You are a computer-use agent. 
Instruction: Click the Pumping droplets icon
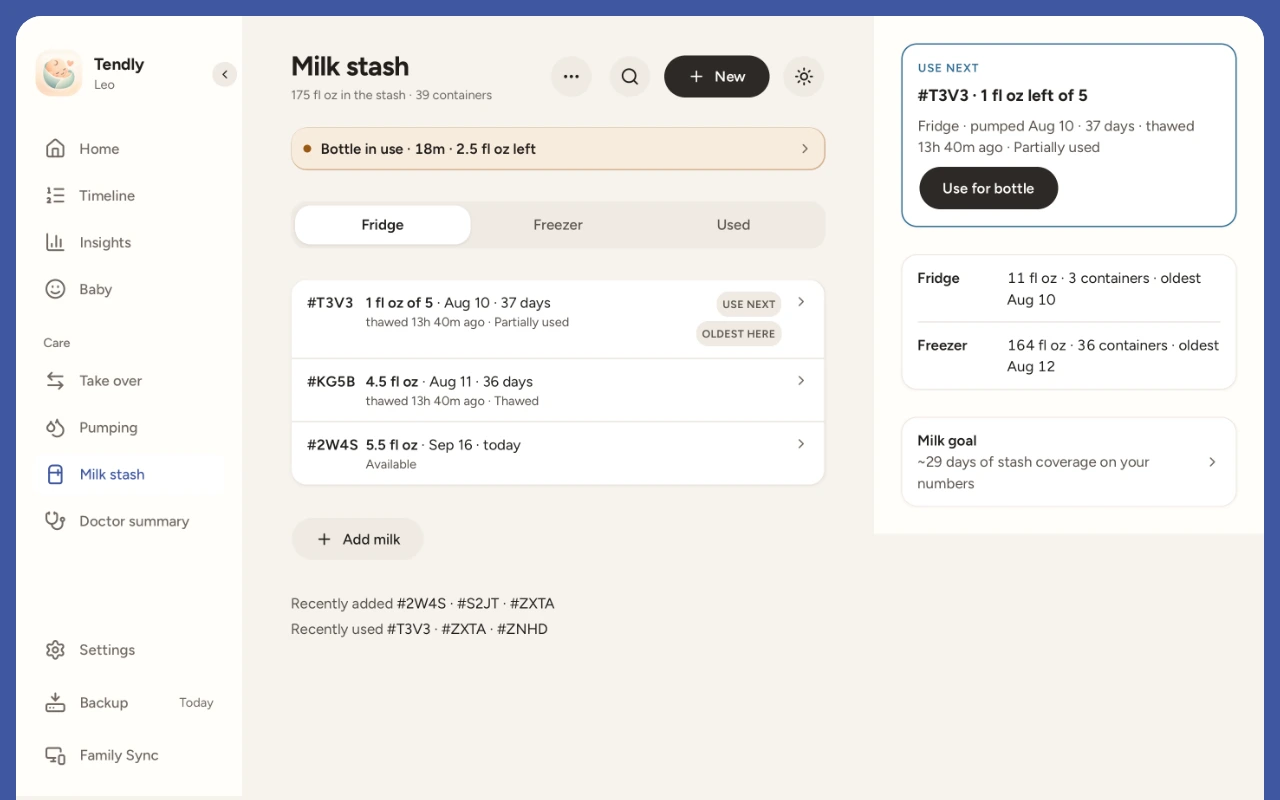pyautogui.click(x=56, y=428)
